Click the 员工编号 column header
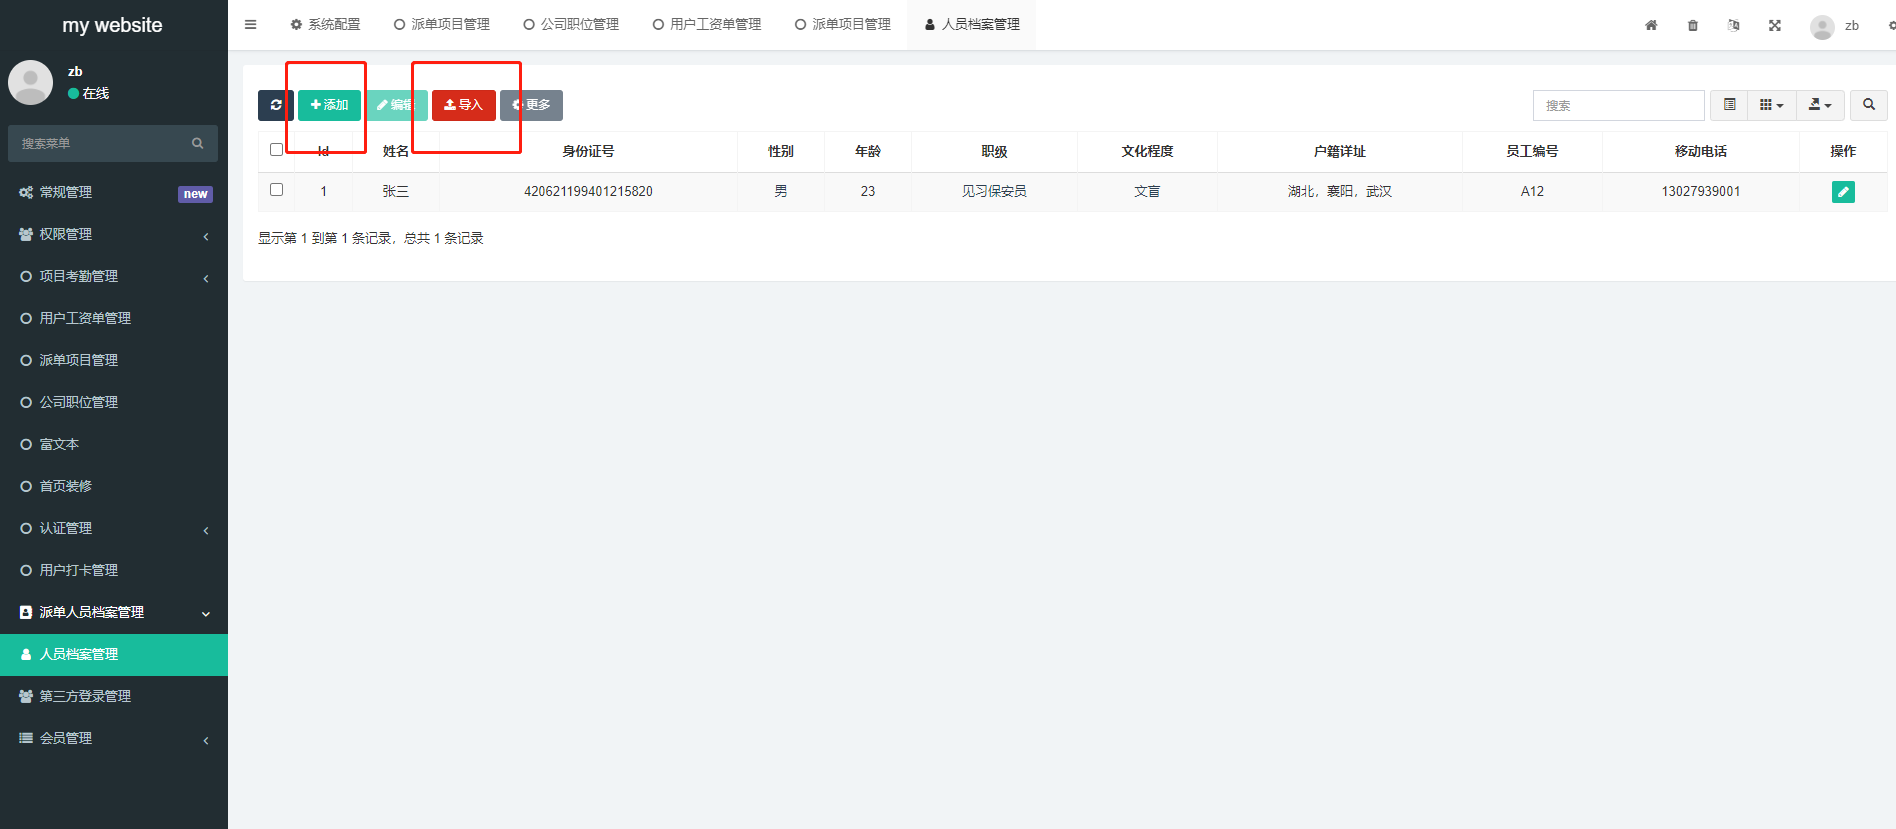This screenshot has height=829, width=1896. coord(1532,151)
